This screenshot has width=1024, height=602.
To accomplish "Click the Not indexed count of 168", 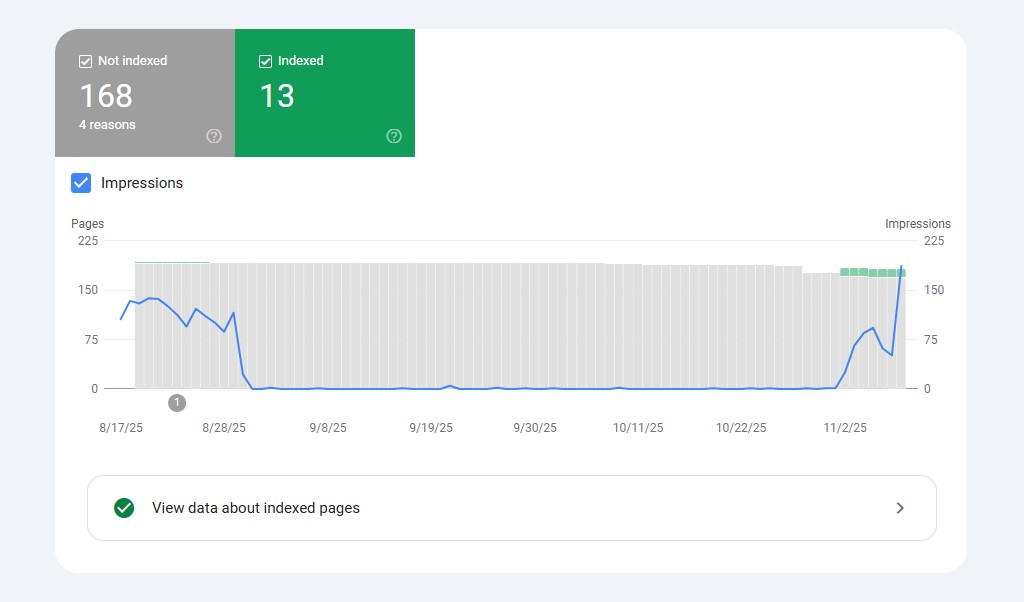I will pos(107,96).
